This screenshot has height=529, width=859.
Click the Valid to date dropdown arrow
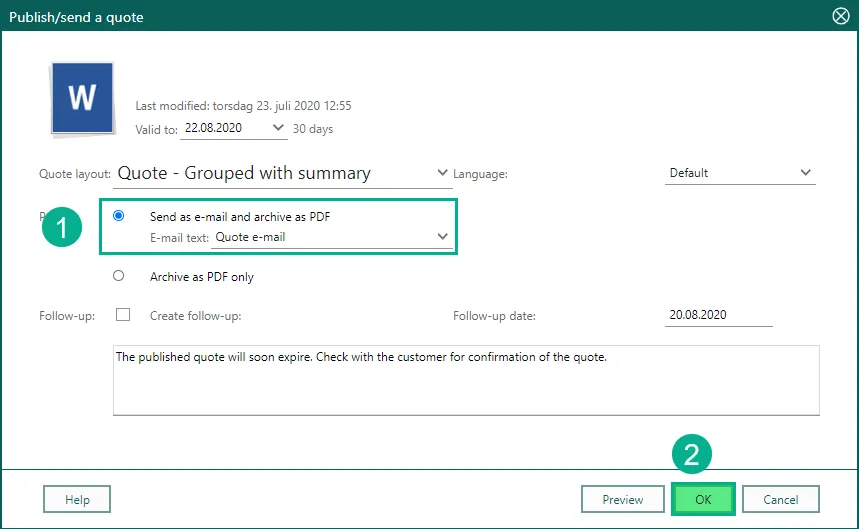point(278,128)
